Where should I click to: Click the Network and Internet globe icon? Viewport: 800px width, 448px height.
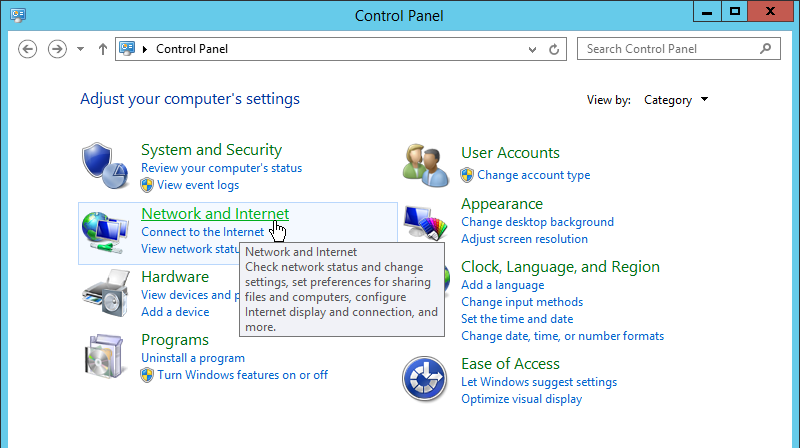coord(106,232)
